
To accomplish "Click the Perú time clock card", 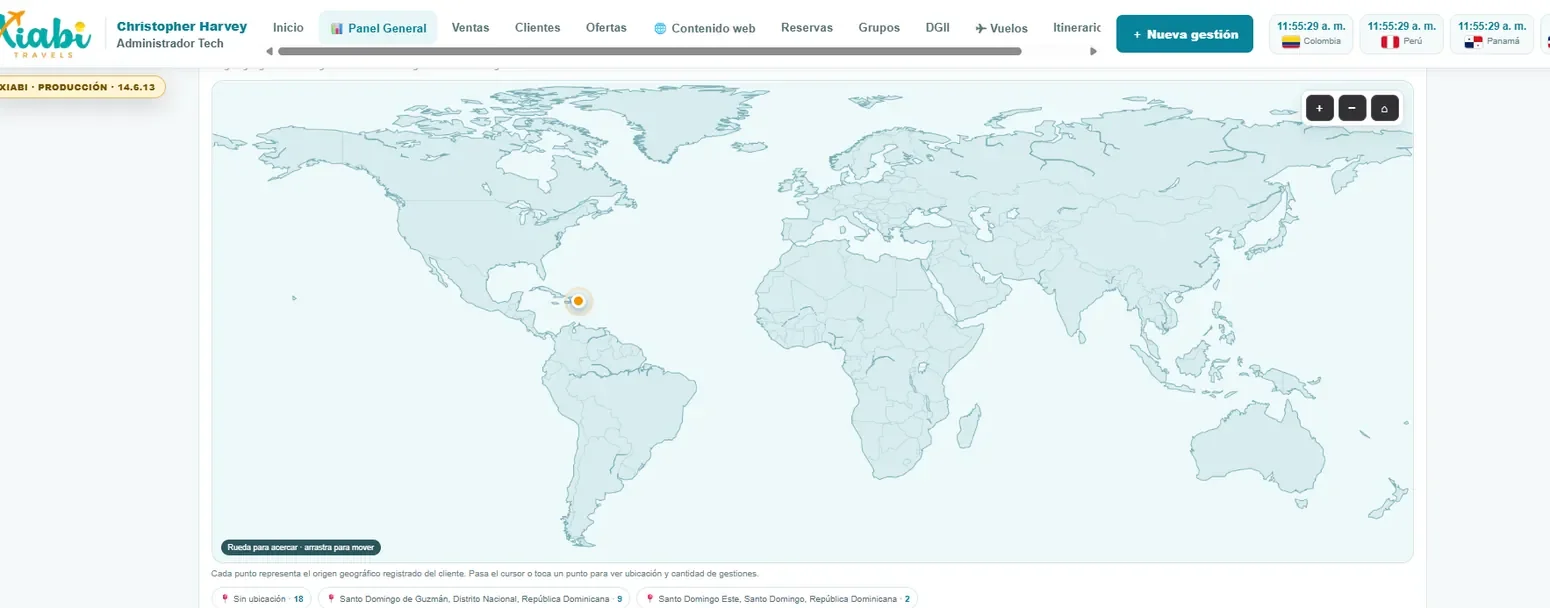I will point(1401,34).
